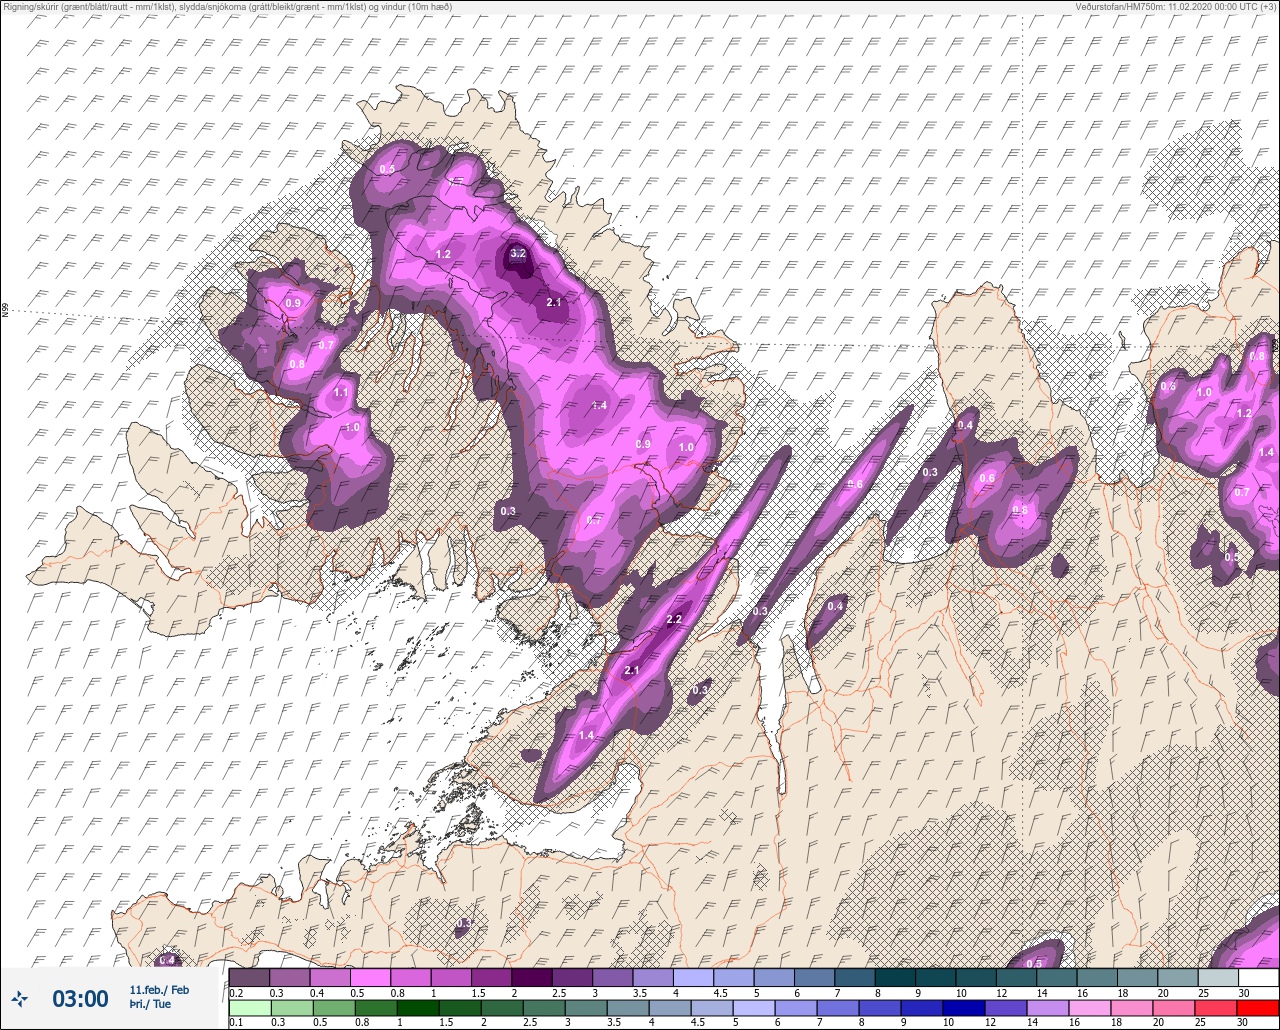Click the 2.1 value just below 2.2
This screenshot has width=1280, height=1030.
pos(631,671)
